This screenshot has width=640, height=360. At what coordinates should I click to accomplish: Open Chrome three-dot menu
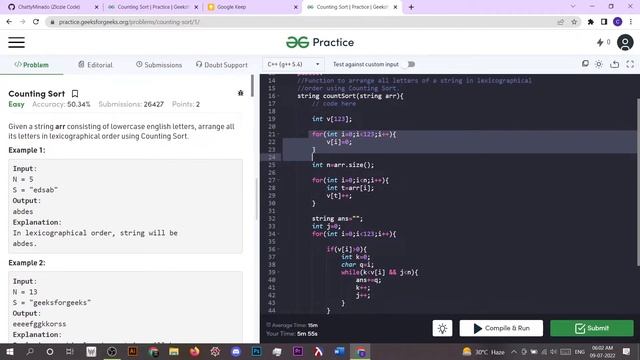coord(631,22)
